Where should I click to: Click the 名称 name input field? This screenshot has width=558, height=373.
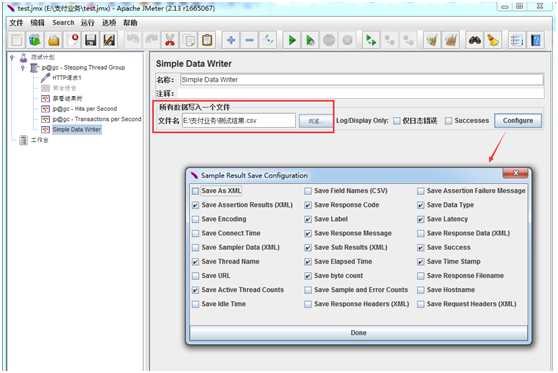362,80
